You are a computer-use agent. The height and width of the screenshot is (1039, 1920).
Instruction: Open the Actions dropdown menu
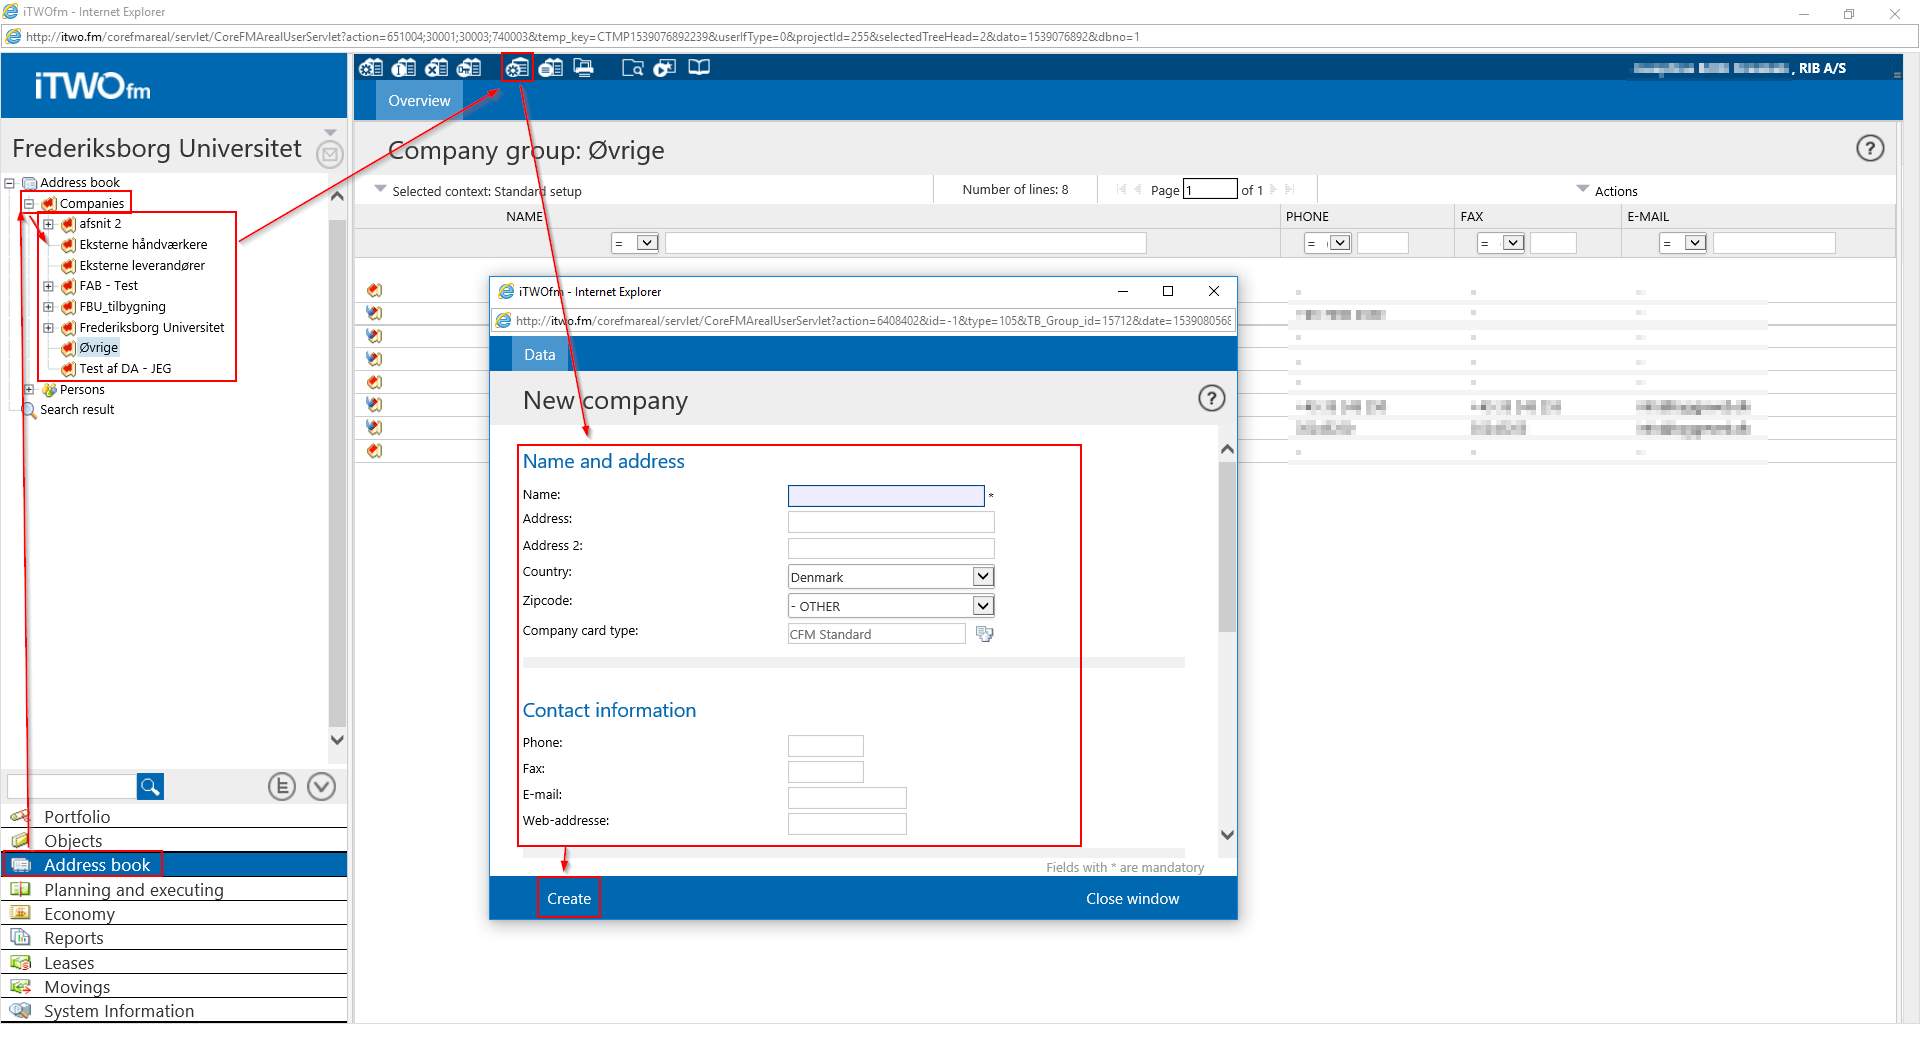pyautogui.click(x=1608, y=191)
